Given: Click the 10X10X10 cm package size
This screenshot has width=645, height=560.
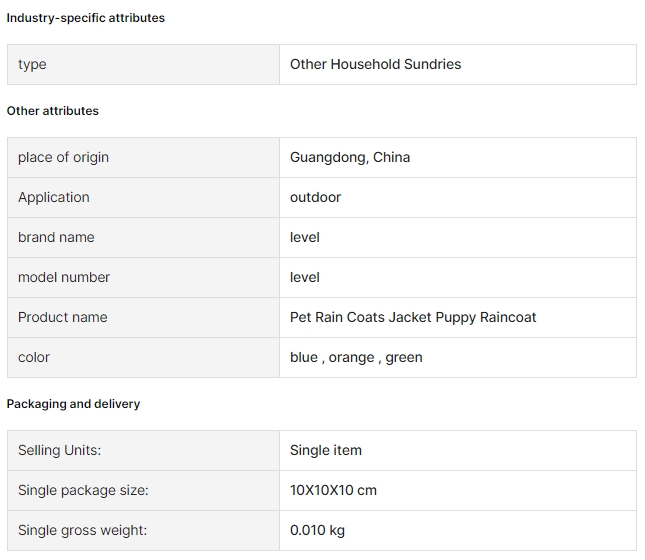Looking at the screenshot, I should (333, 490).
